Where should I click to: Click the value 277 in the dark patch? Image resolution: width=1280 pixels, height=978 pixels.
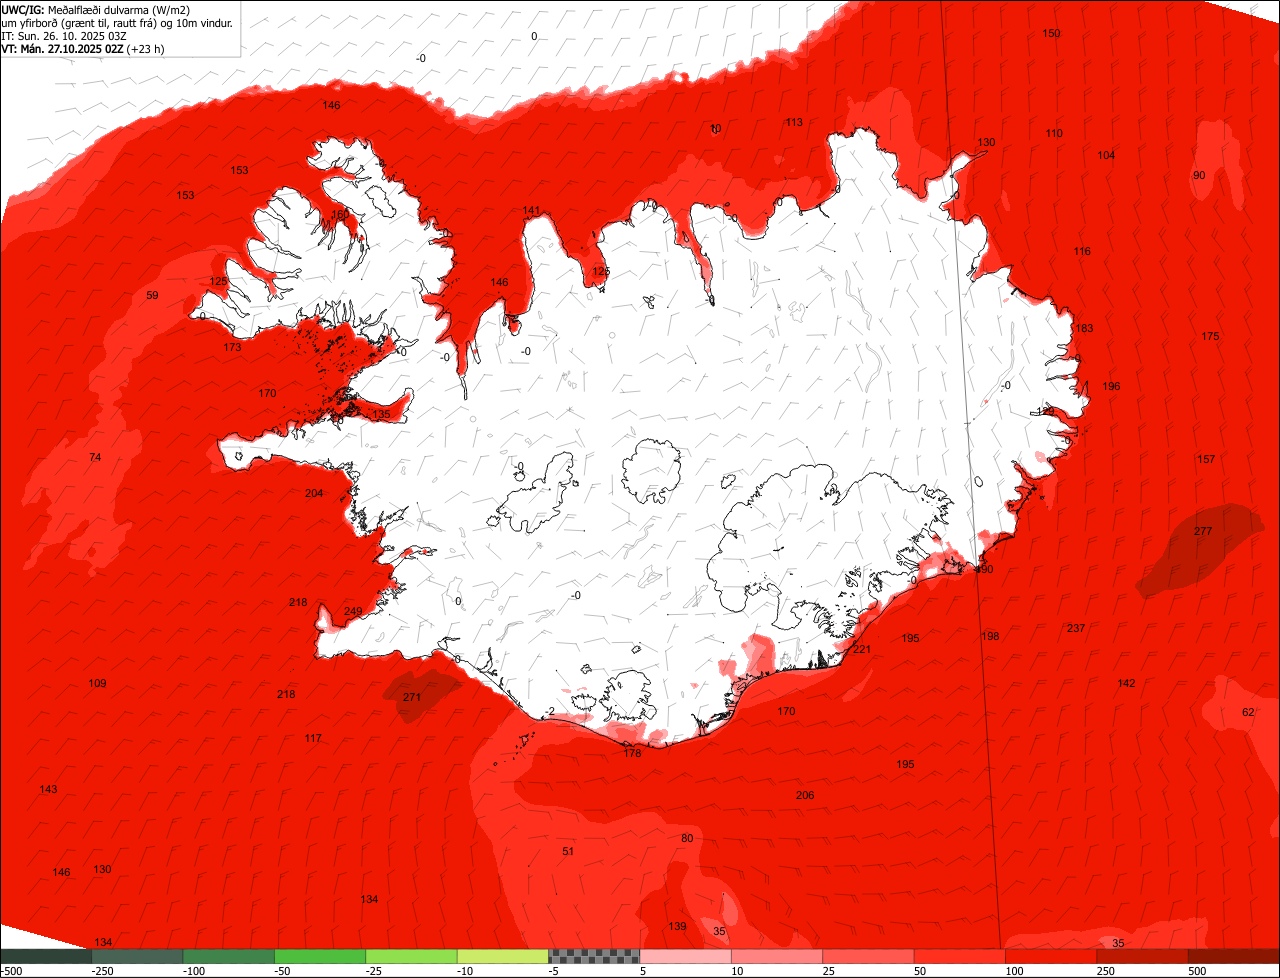coord(1203,531)
